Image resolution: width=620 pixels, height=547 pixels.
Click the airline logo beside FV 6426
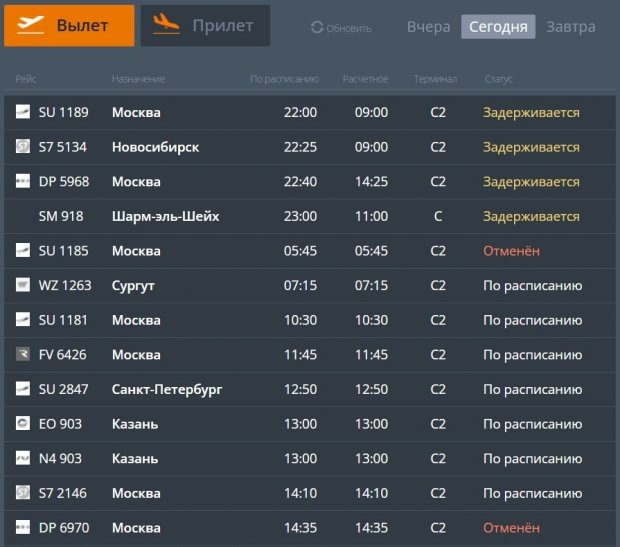[23, 354]
